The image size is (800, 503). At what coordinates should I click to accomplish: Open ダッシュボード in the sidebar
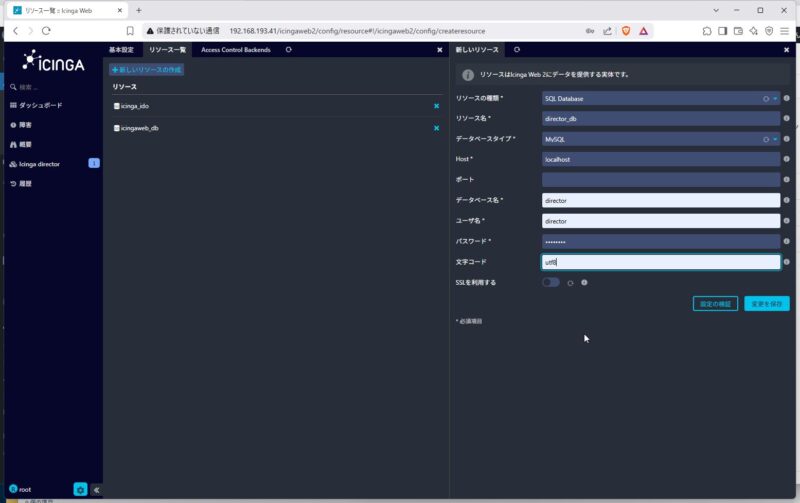point(40,105)
